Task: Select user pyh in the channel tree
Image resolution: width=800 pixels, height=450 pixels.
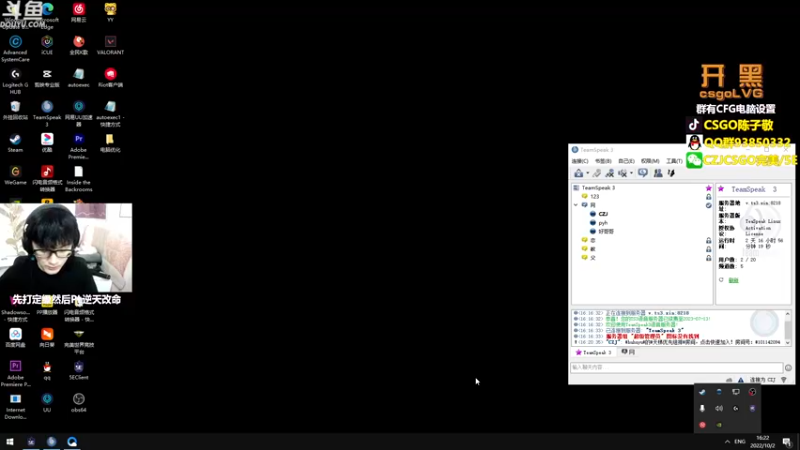Action: point(603,223)
